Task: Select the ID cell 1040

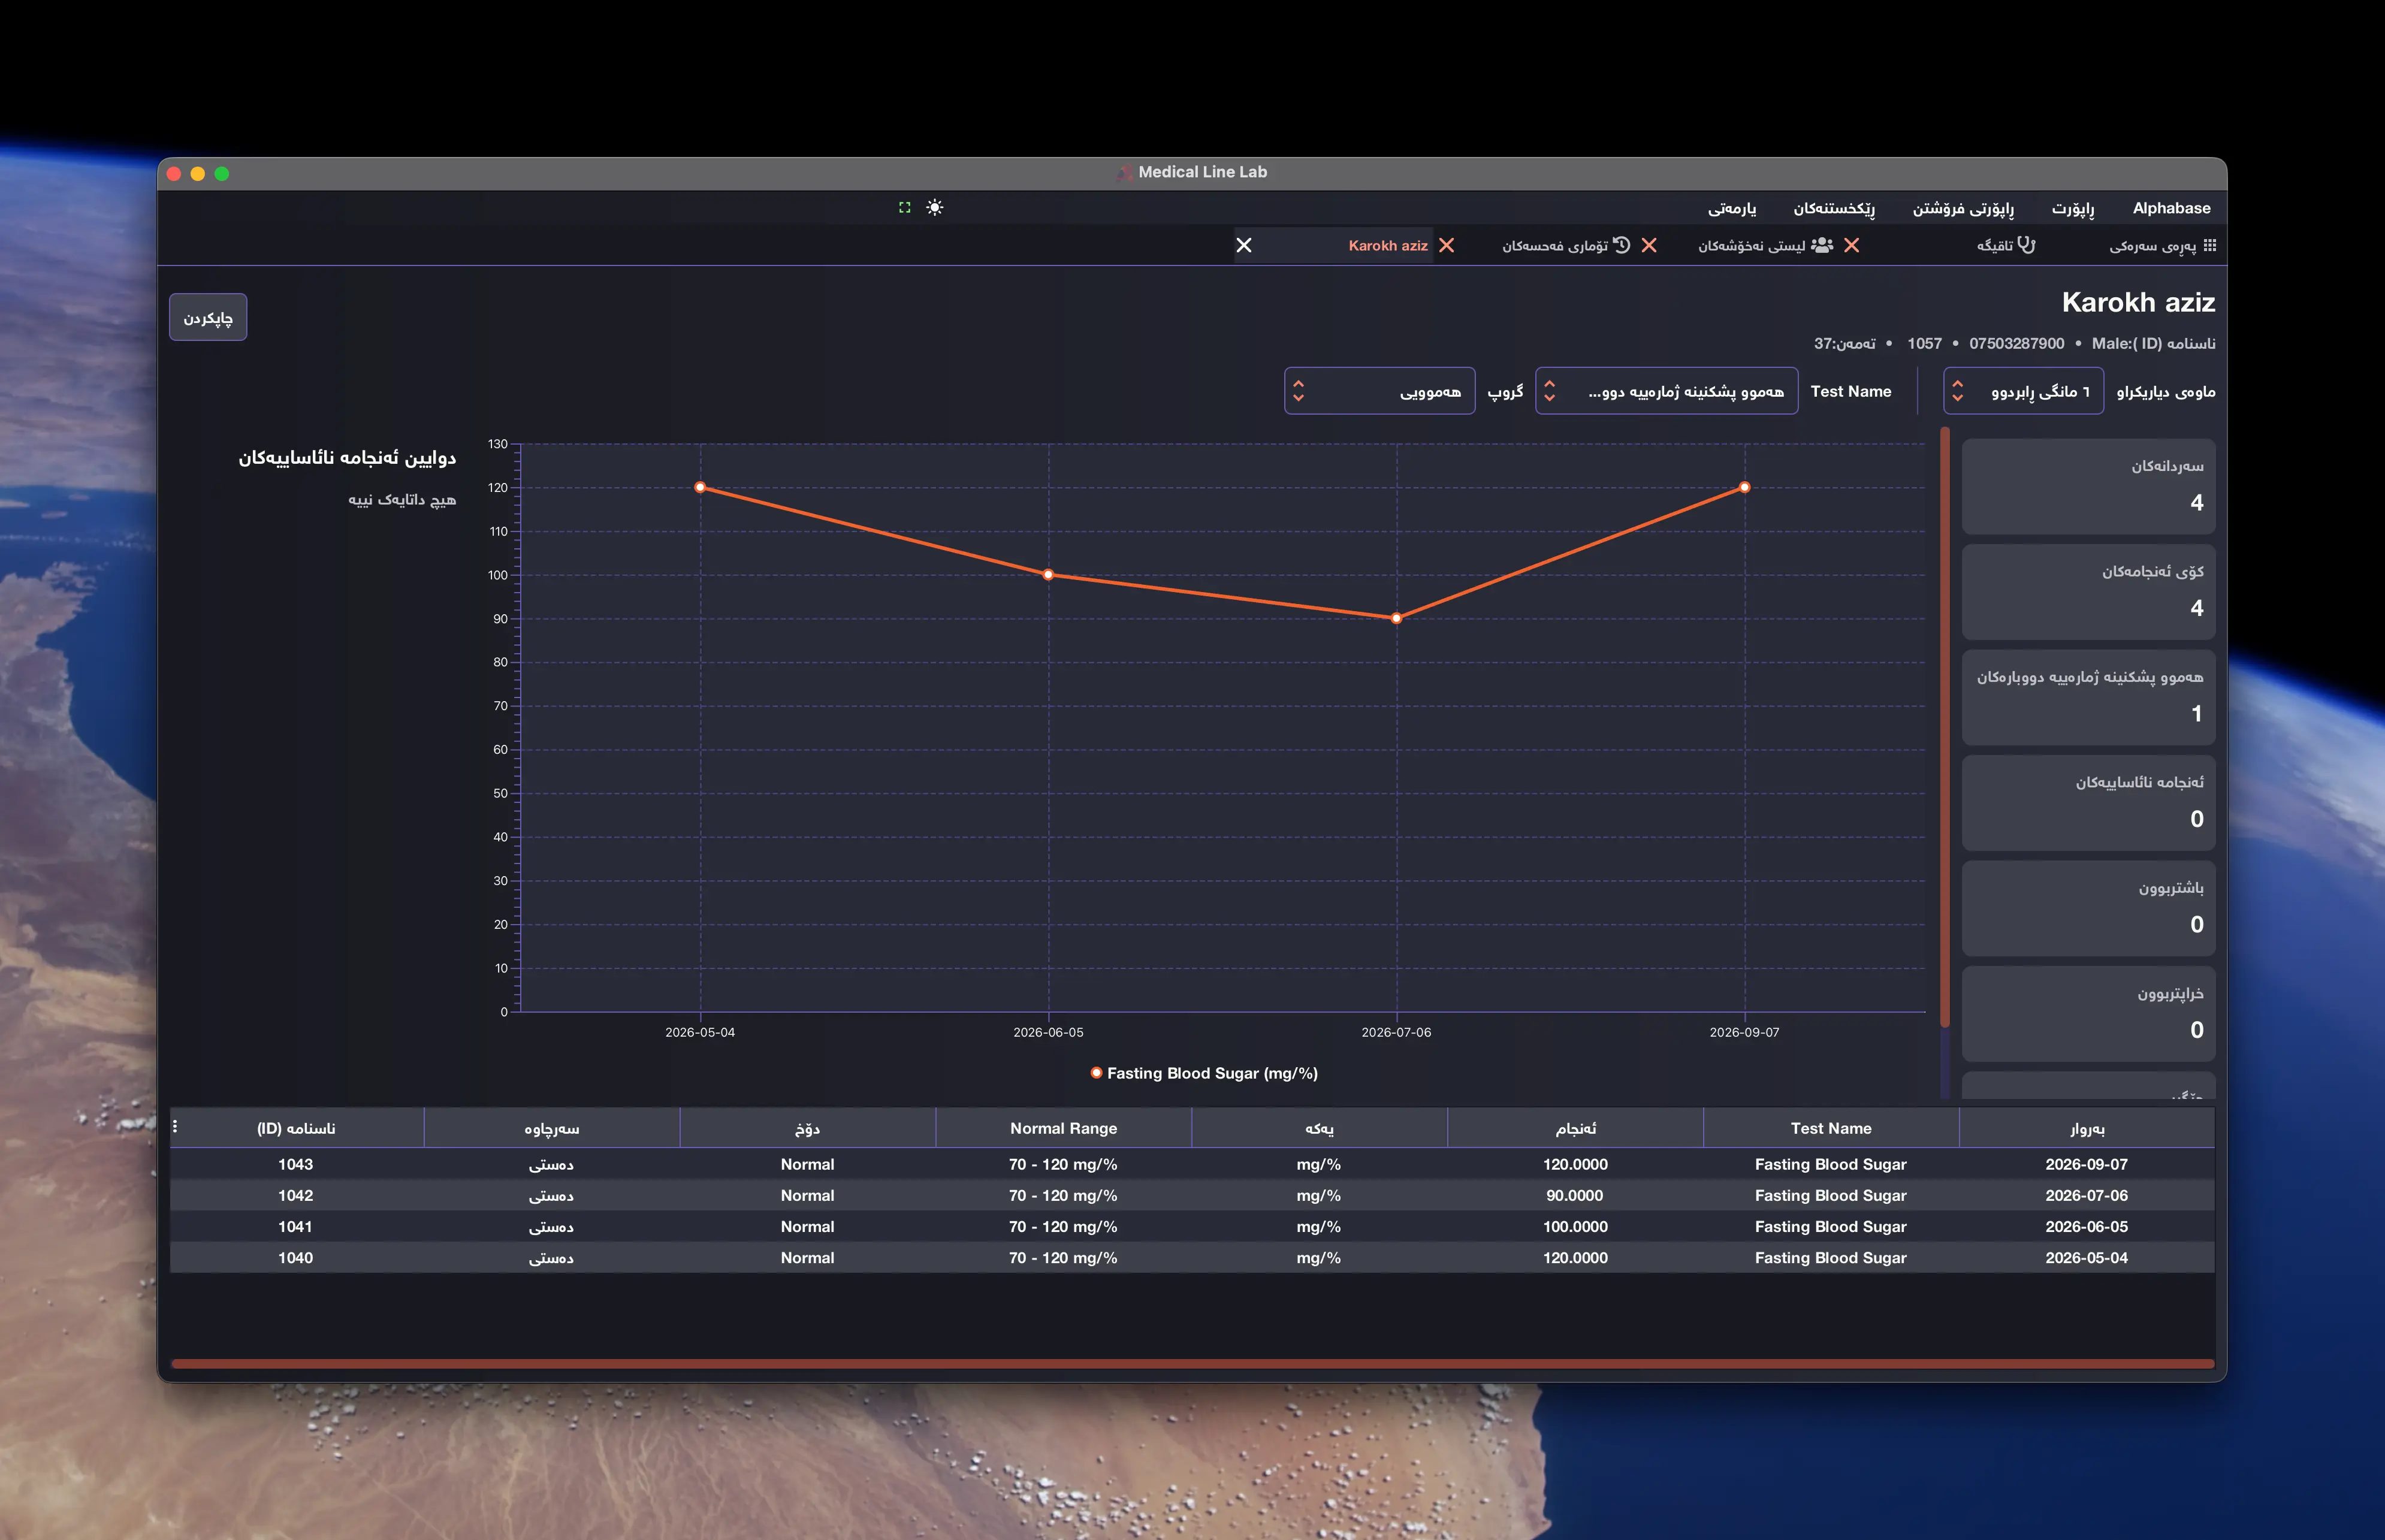Action: point(295,1257)
